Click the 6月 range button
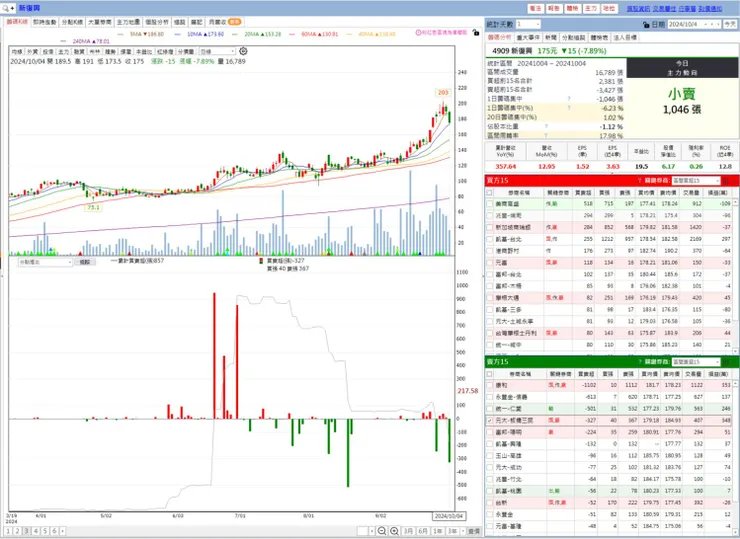740x539 pixels. click(x=423, y=531)
